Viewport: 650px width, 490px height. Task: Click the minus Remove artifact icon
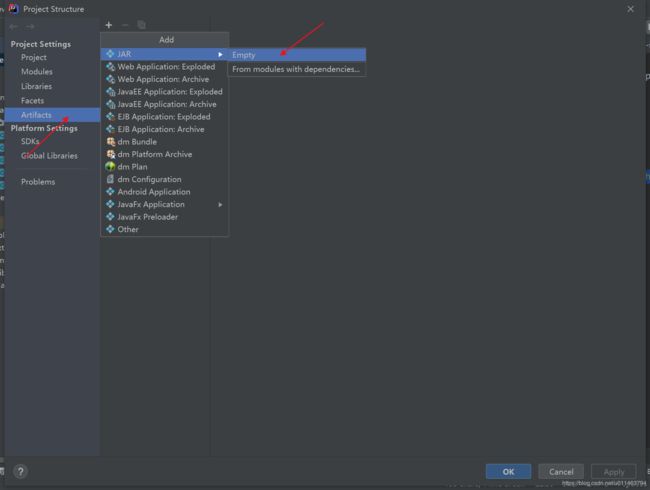click(x=125, y=25)
